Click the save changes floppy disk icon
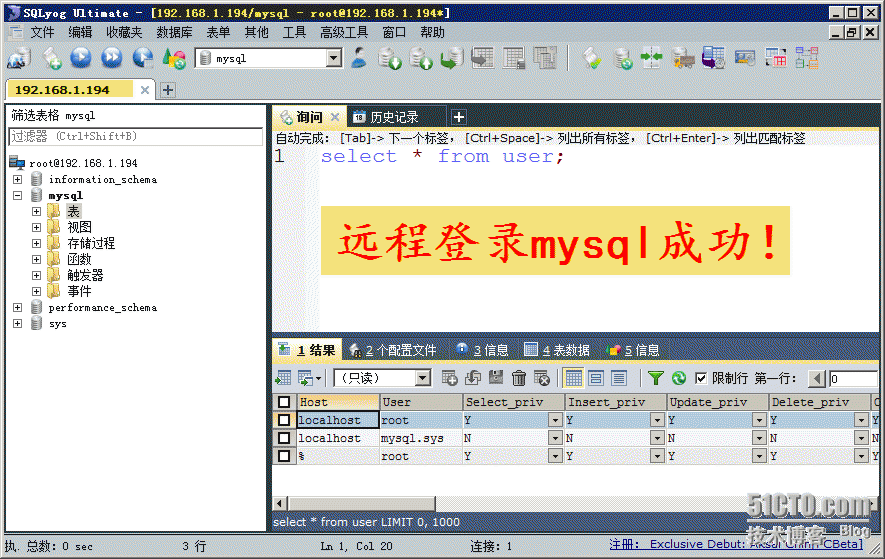The image size is (885, 559). click(496, 378)
